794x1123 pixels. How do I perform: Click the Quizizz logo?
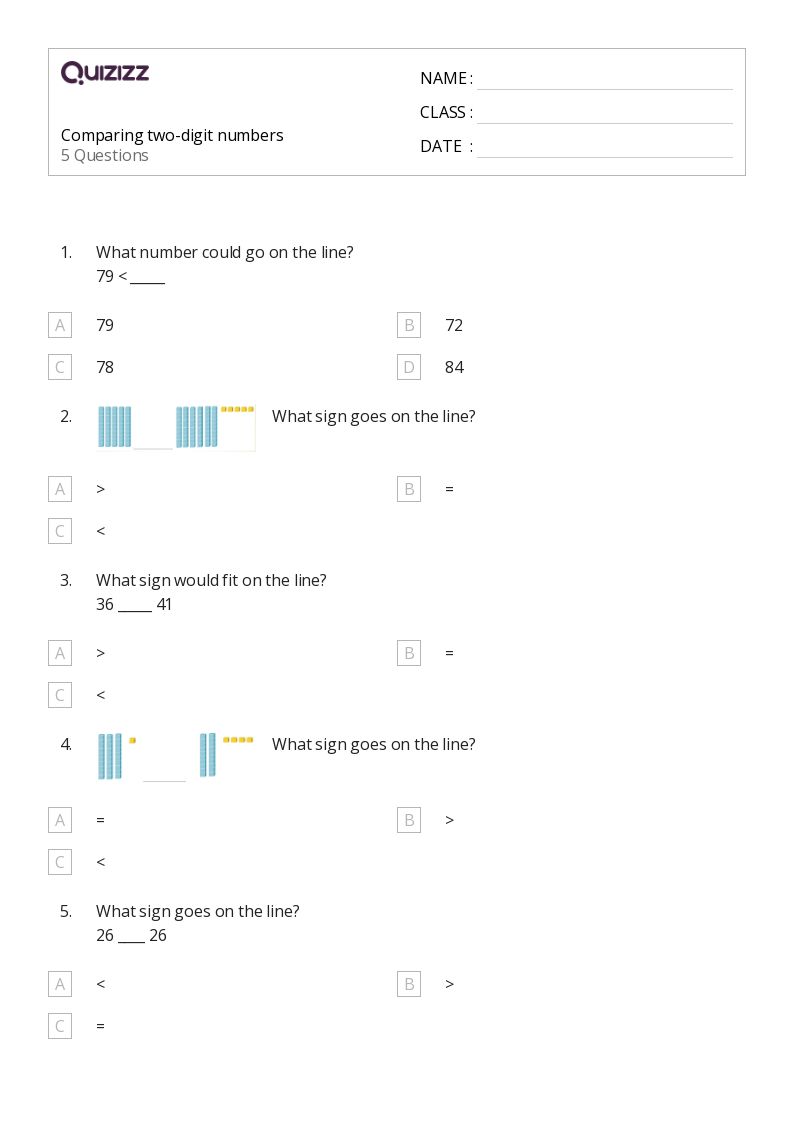(105, 73)
